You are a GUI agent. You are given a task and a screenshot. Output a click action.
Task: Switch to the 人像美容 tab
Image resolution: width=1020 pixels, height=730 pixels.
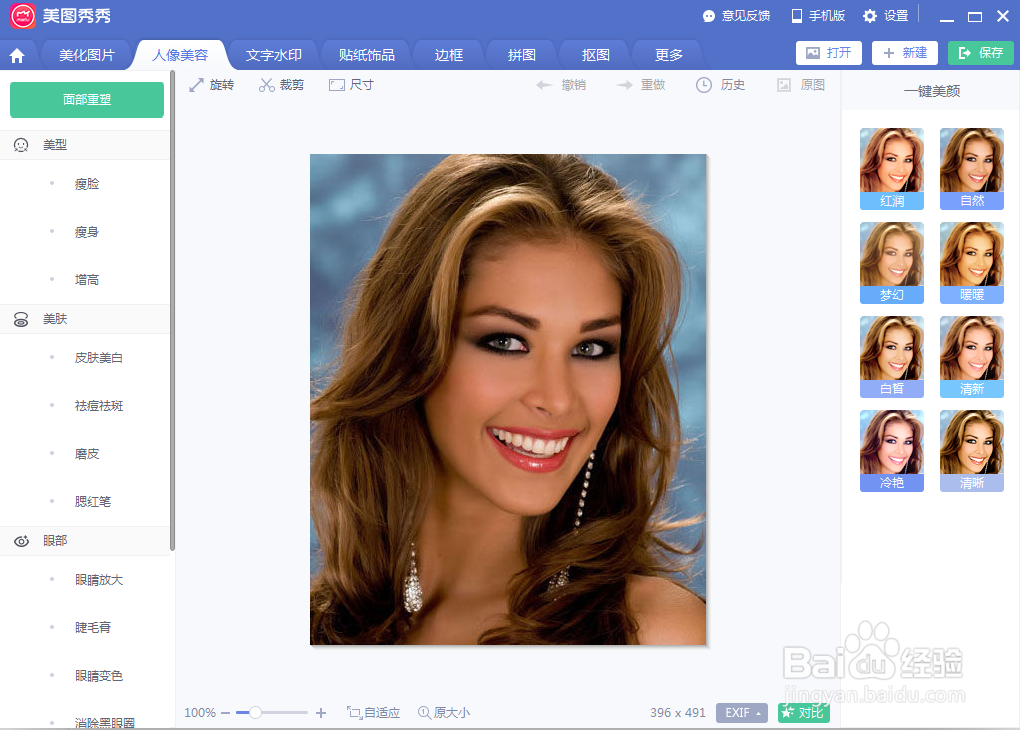pos(180,55)
